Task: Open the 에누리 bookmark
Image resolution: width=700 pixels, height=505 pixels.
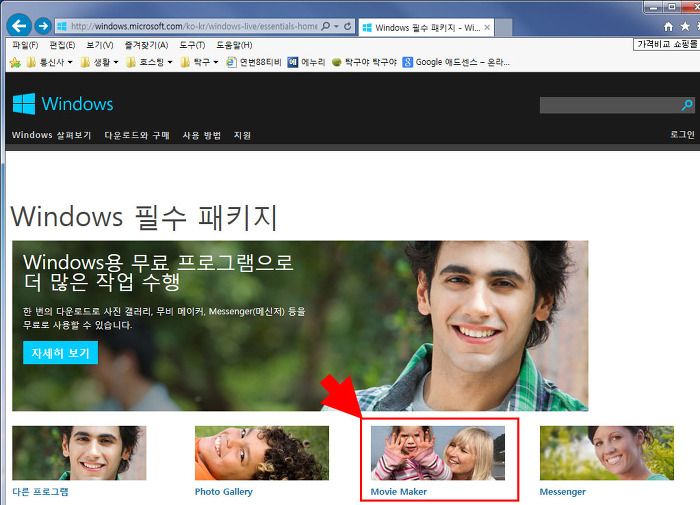Action: tap(306, 62)
